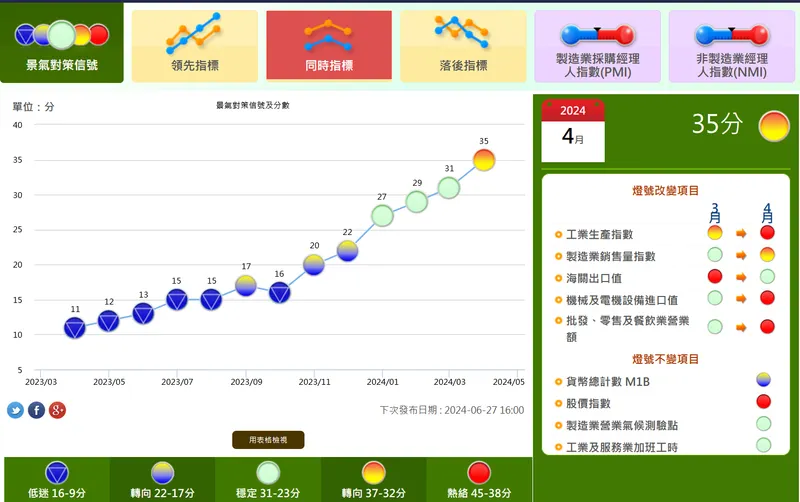The height and width of the screenshot is (502, 800).
Task: Switch to the 同時指標 tab
Action: tap(329, 46)
